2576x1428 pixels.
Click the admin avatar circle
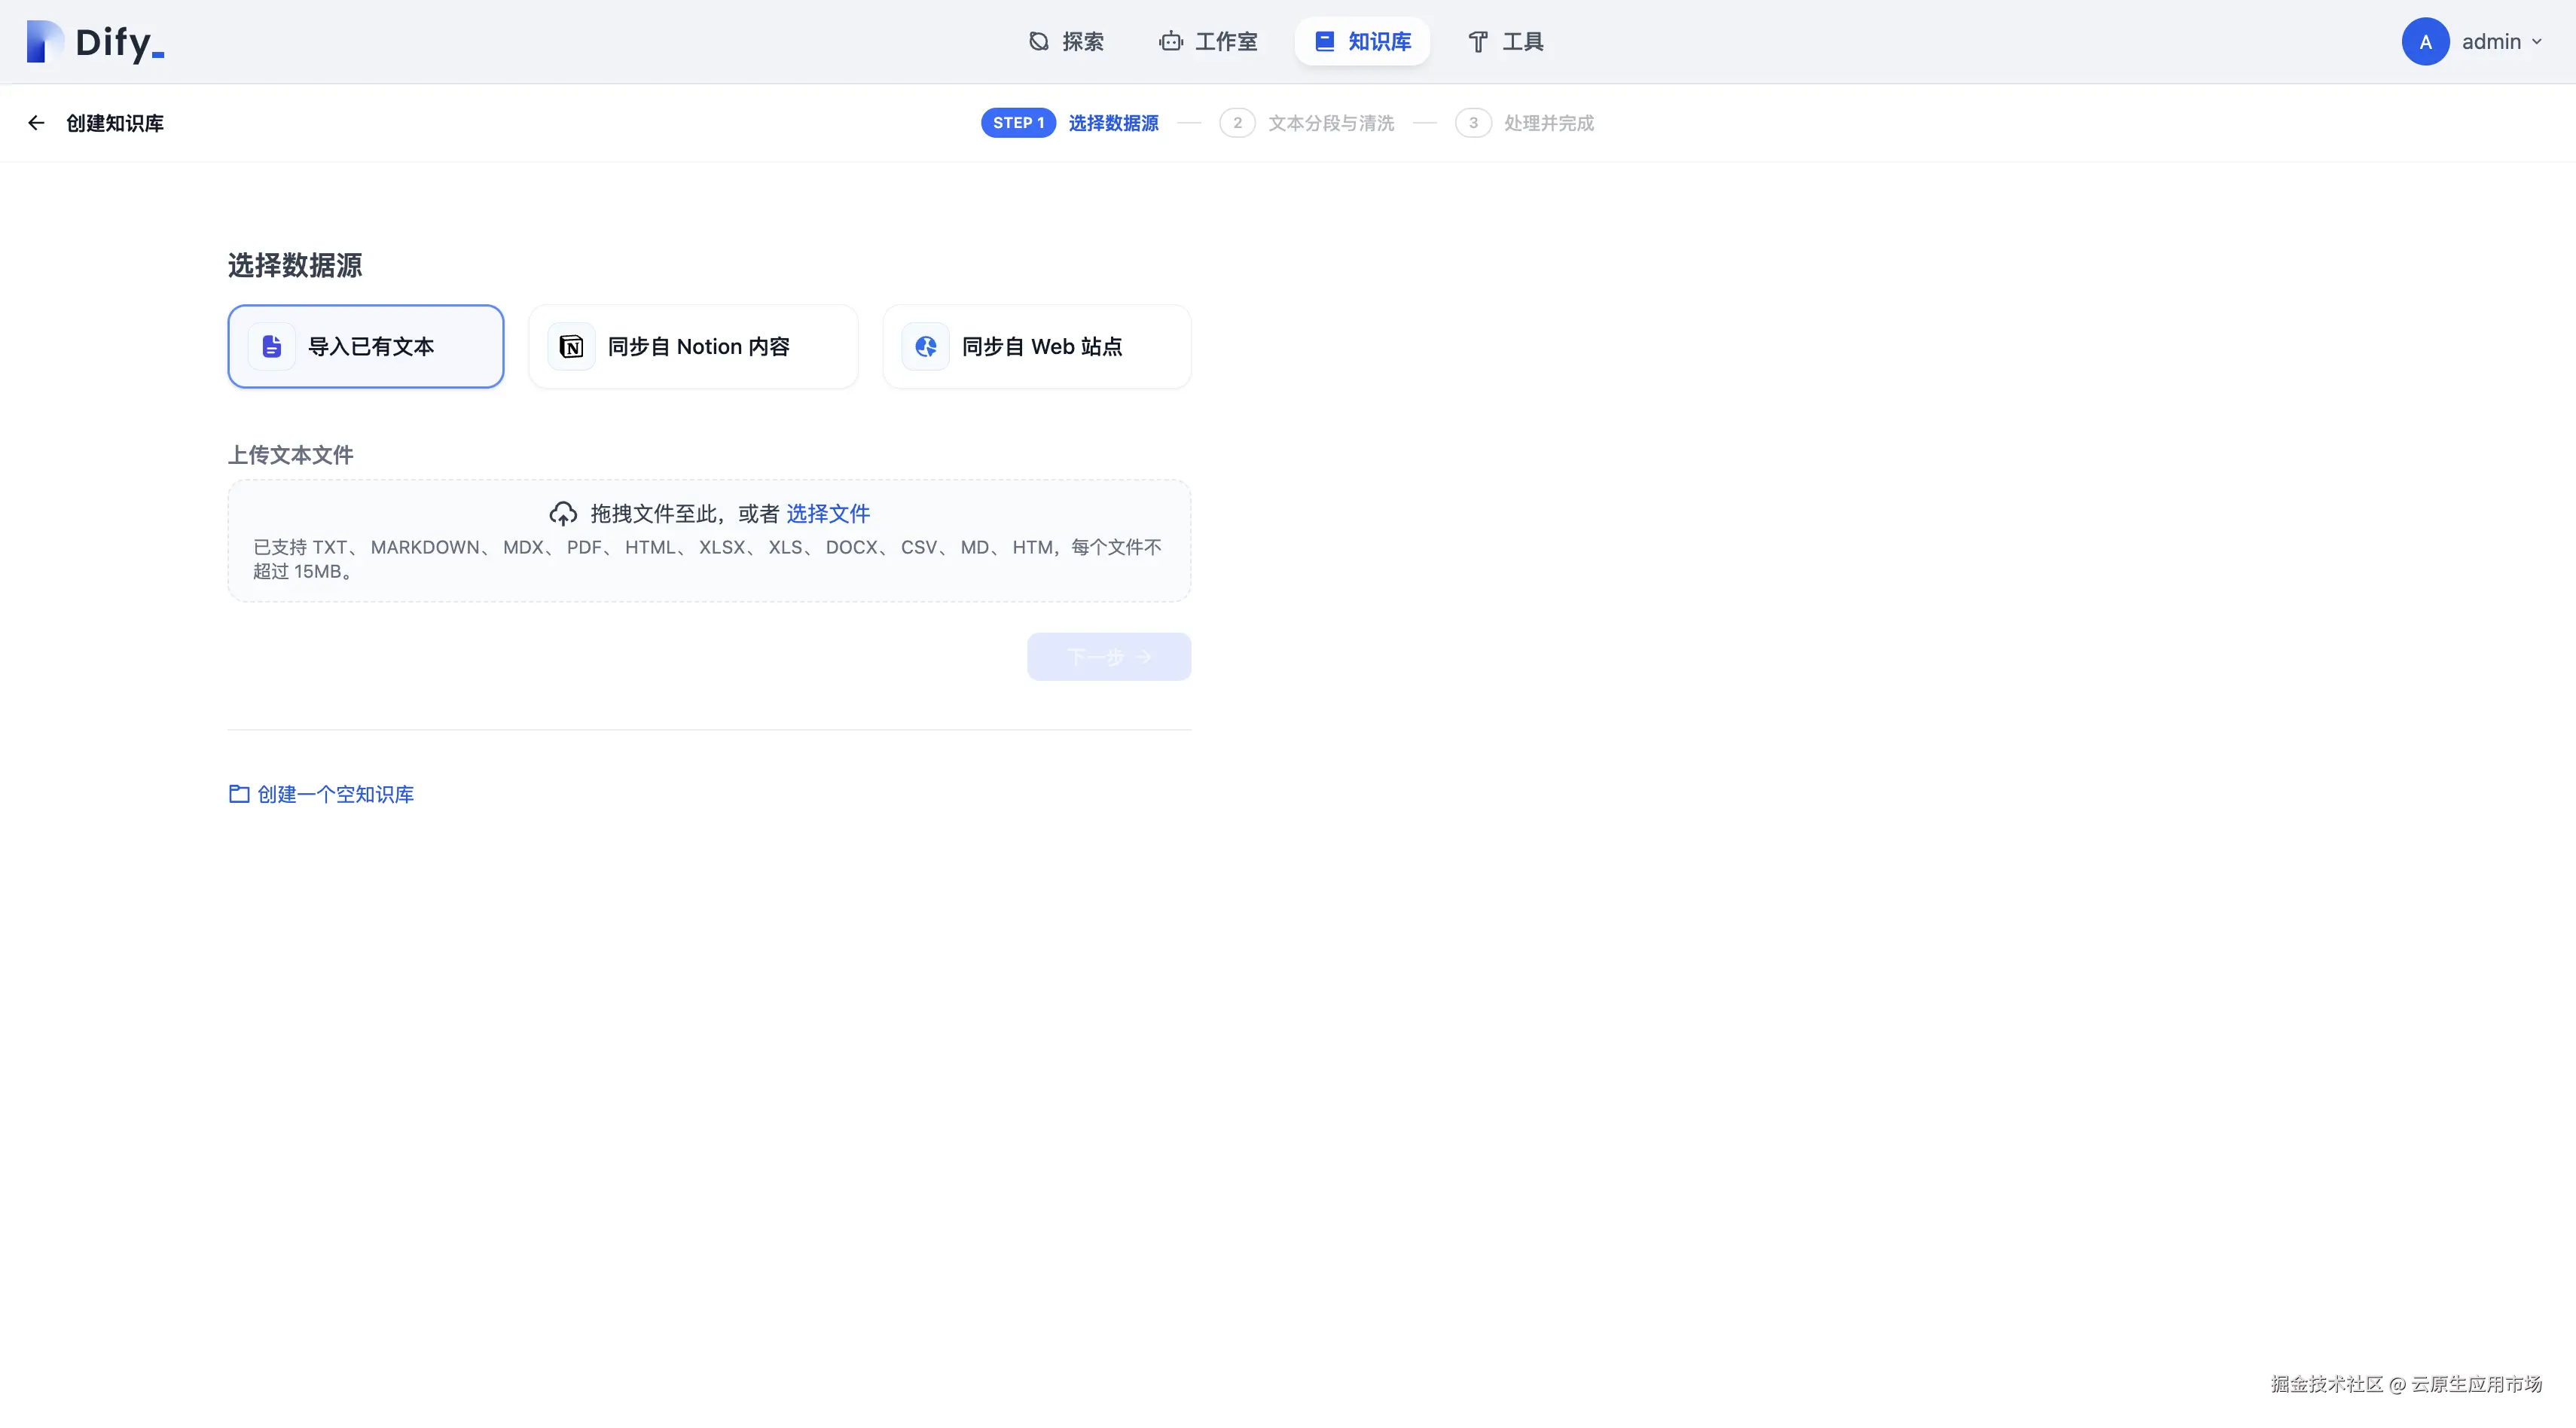(2424, 42)
